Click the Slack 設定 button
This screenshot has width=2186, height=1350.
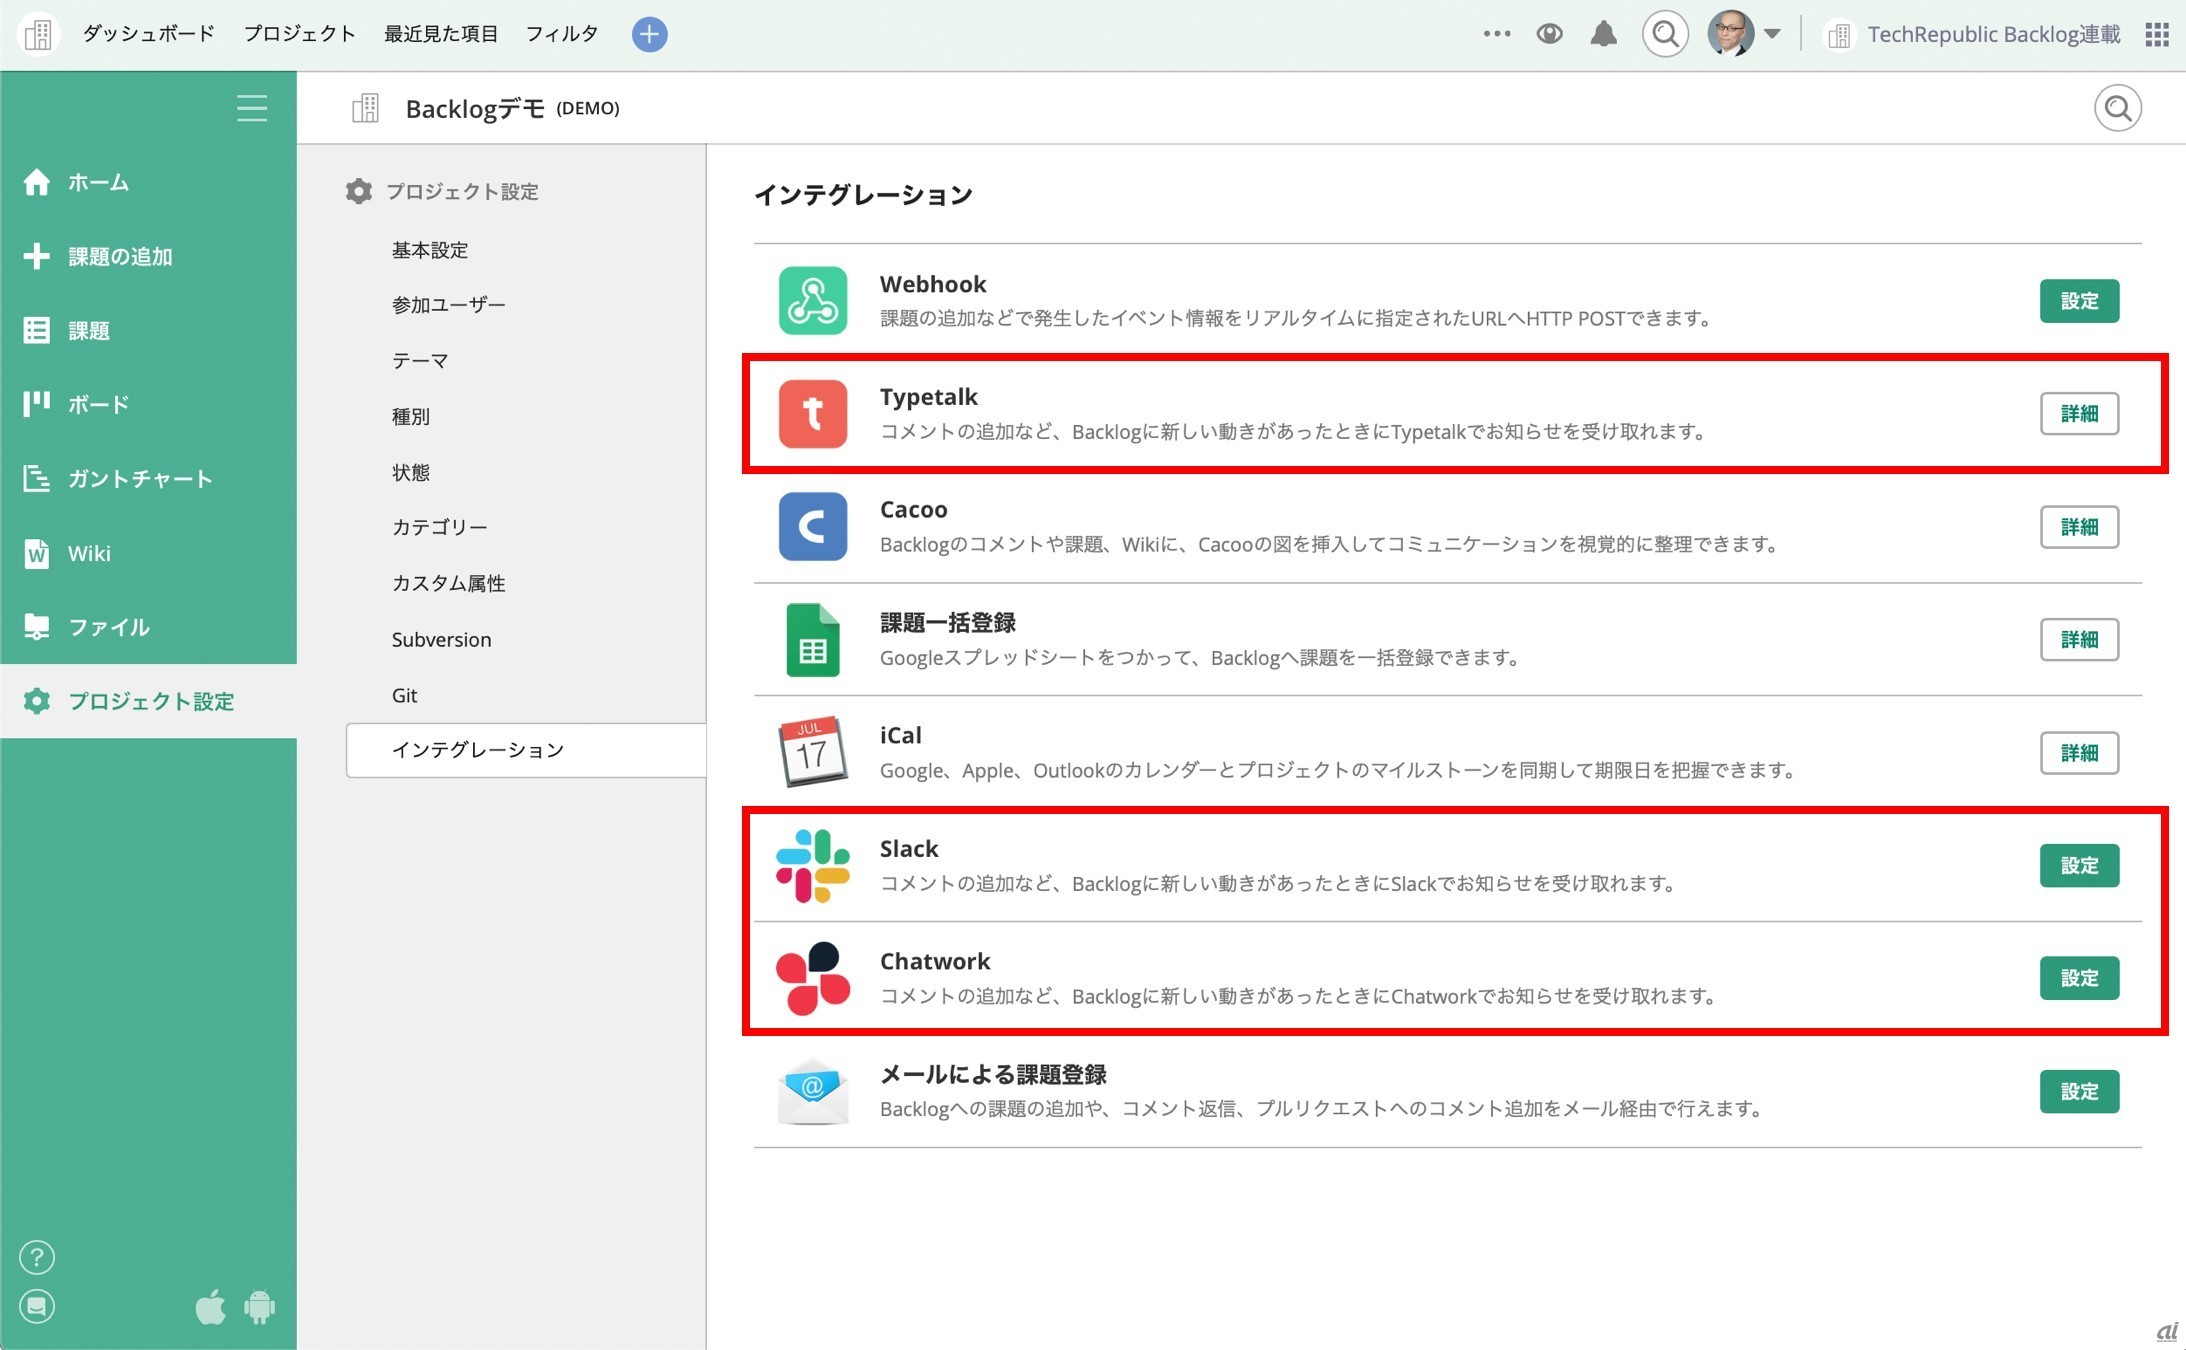coord(2078,865)
